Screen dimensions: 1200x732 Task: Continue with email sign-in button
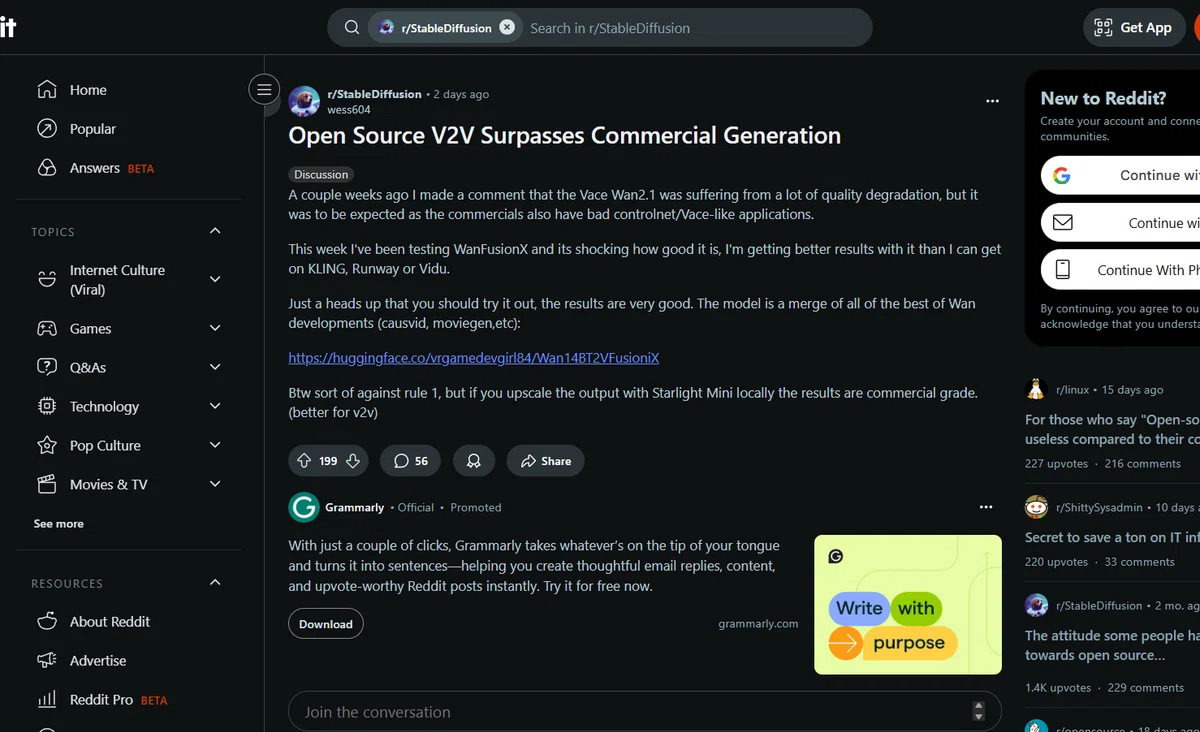click(x=1120, y=223)
